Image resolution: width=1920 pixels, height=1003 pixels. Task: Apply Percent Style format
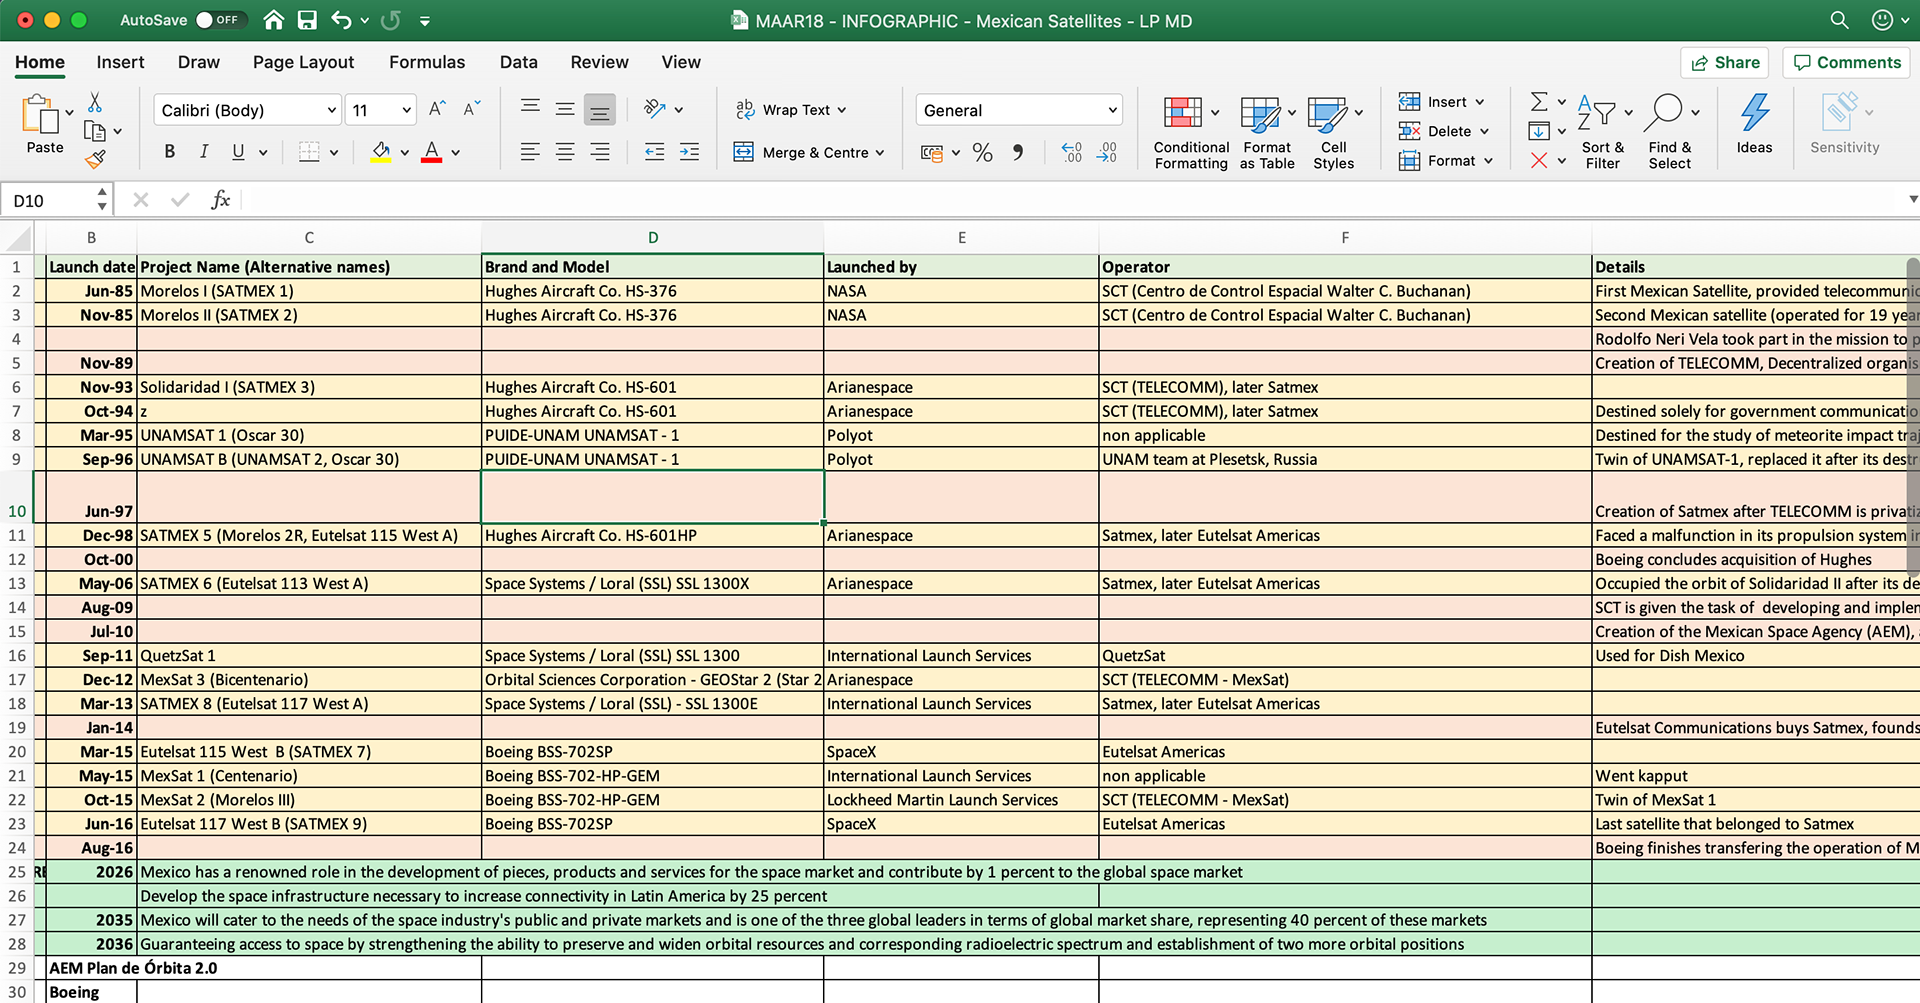click(983, 152)
